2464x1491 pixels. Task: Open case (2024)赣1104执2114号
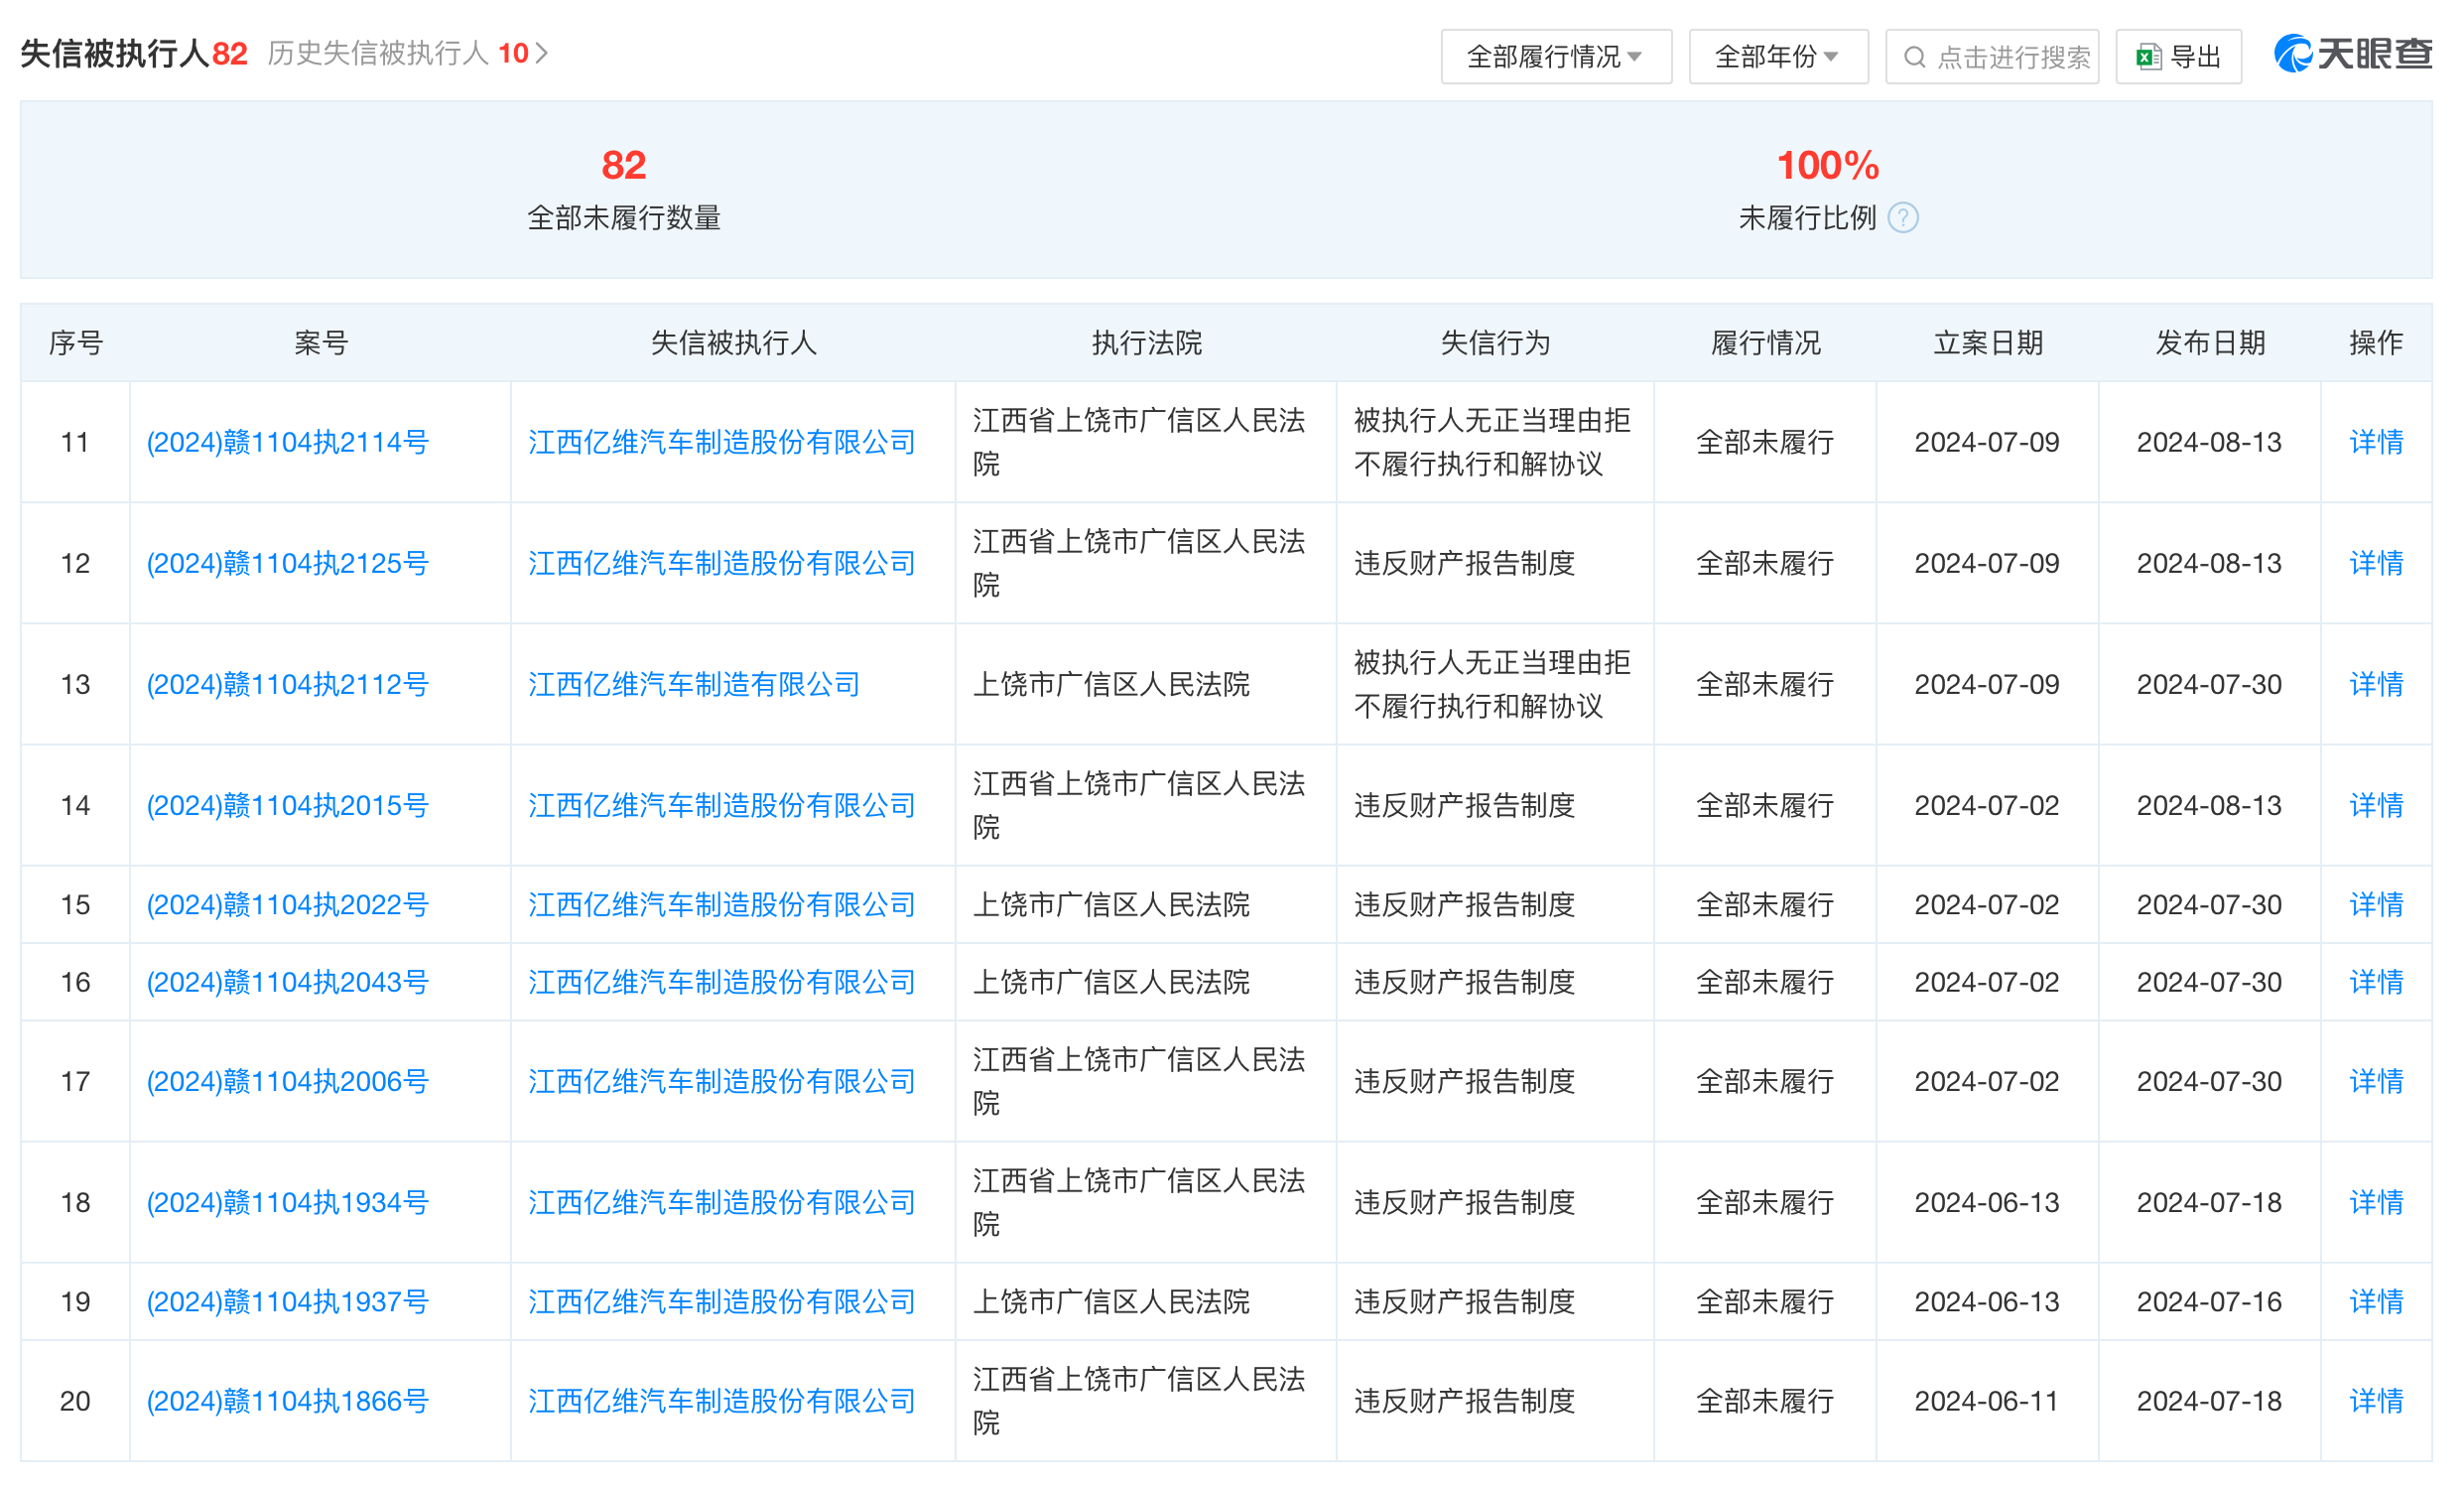(288, 442)
